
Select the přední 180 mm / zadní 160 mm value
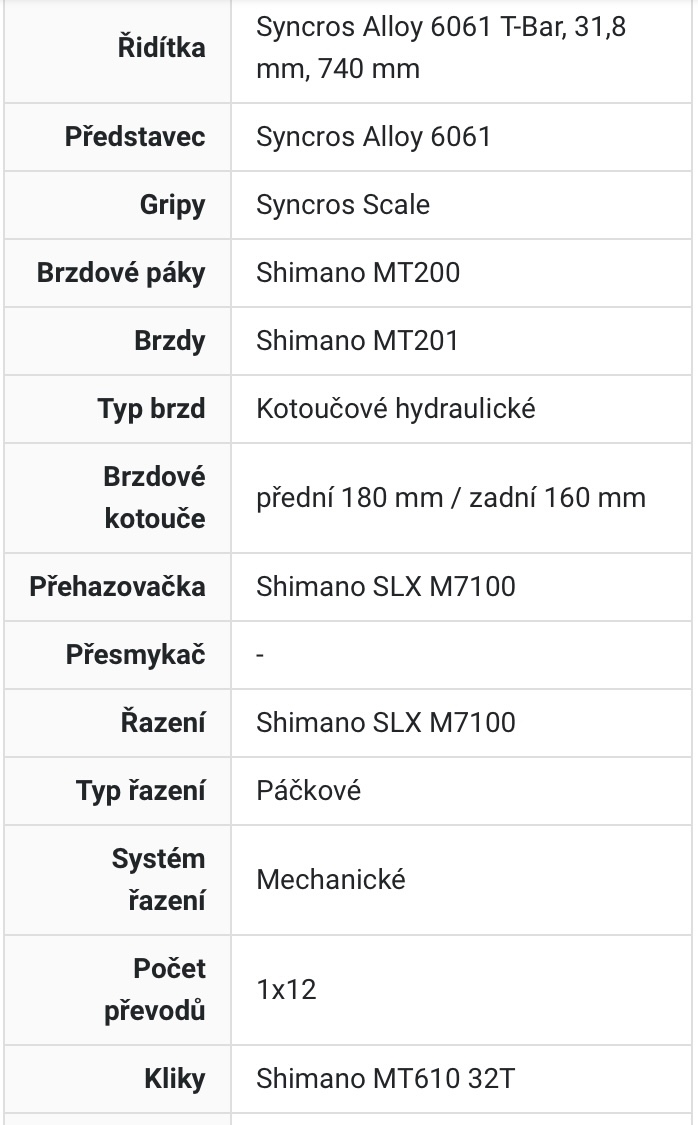pyautogui.click(x=451, y=497)
